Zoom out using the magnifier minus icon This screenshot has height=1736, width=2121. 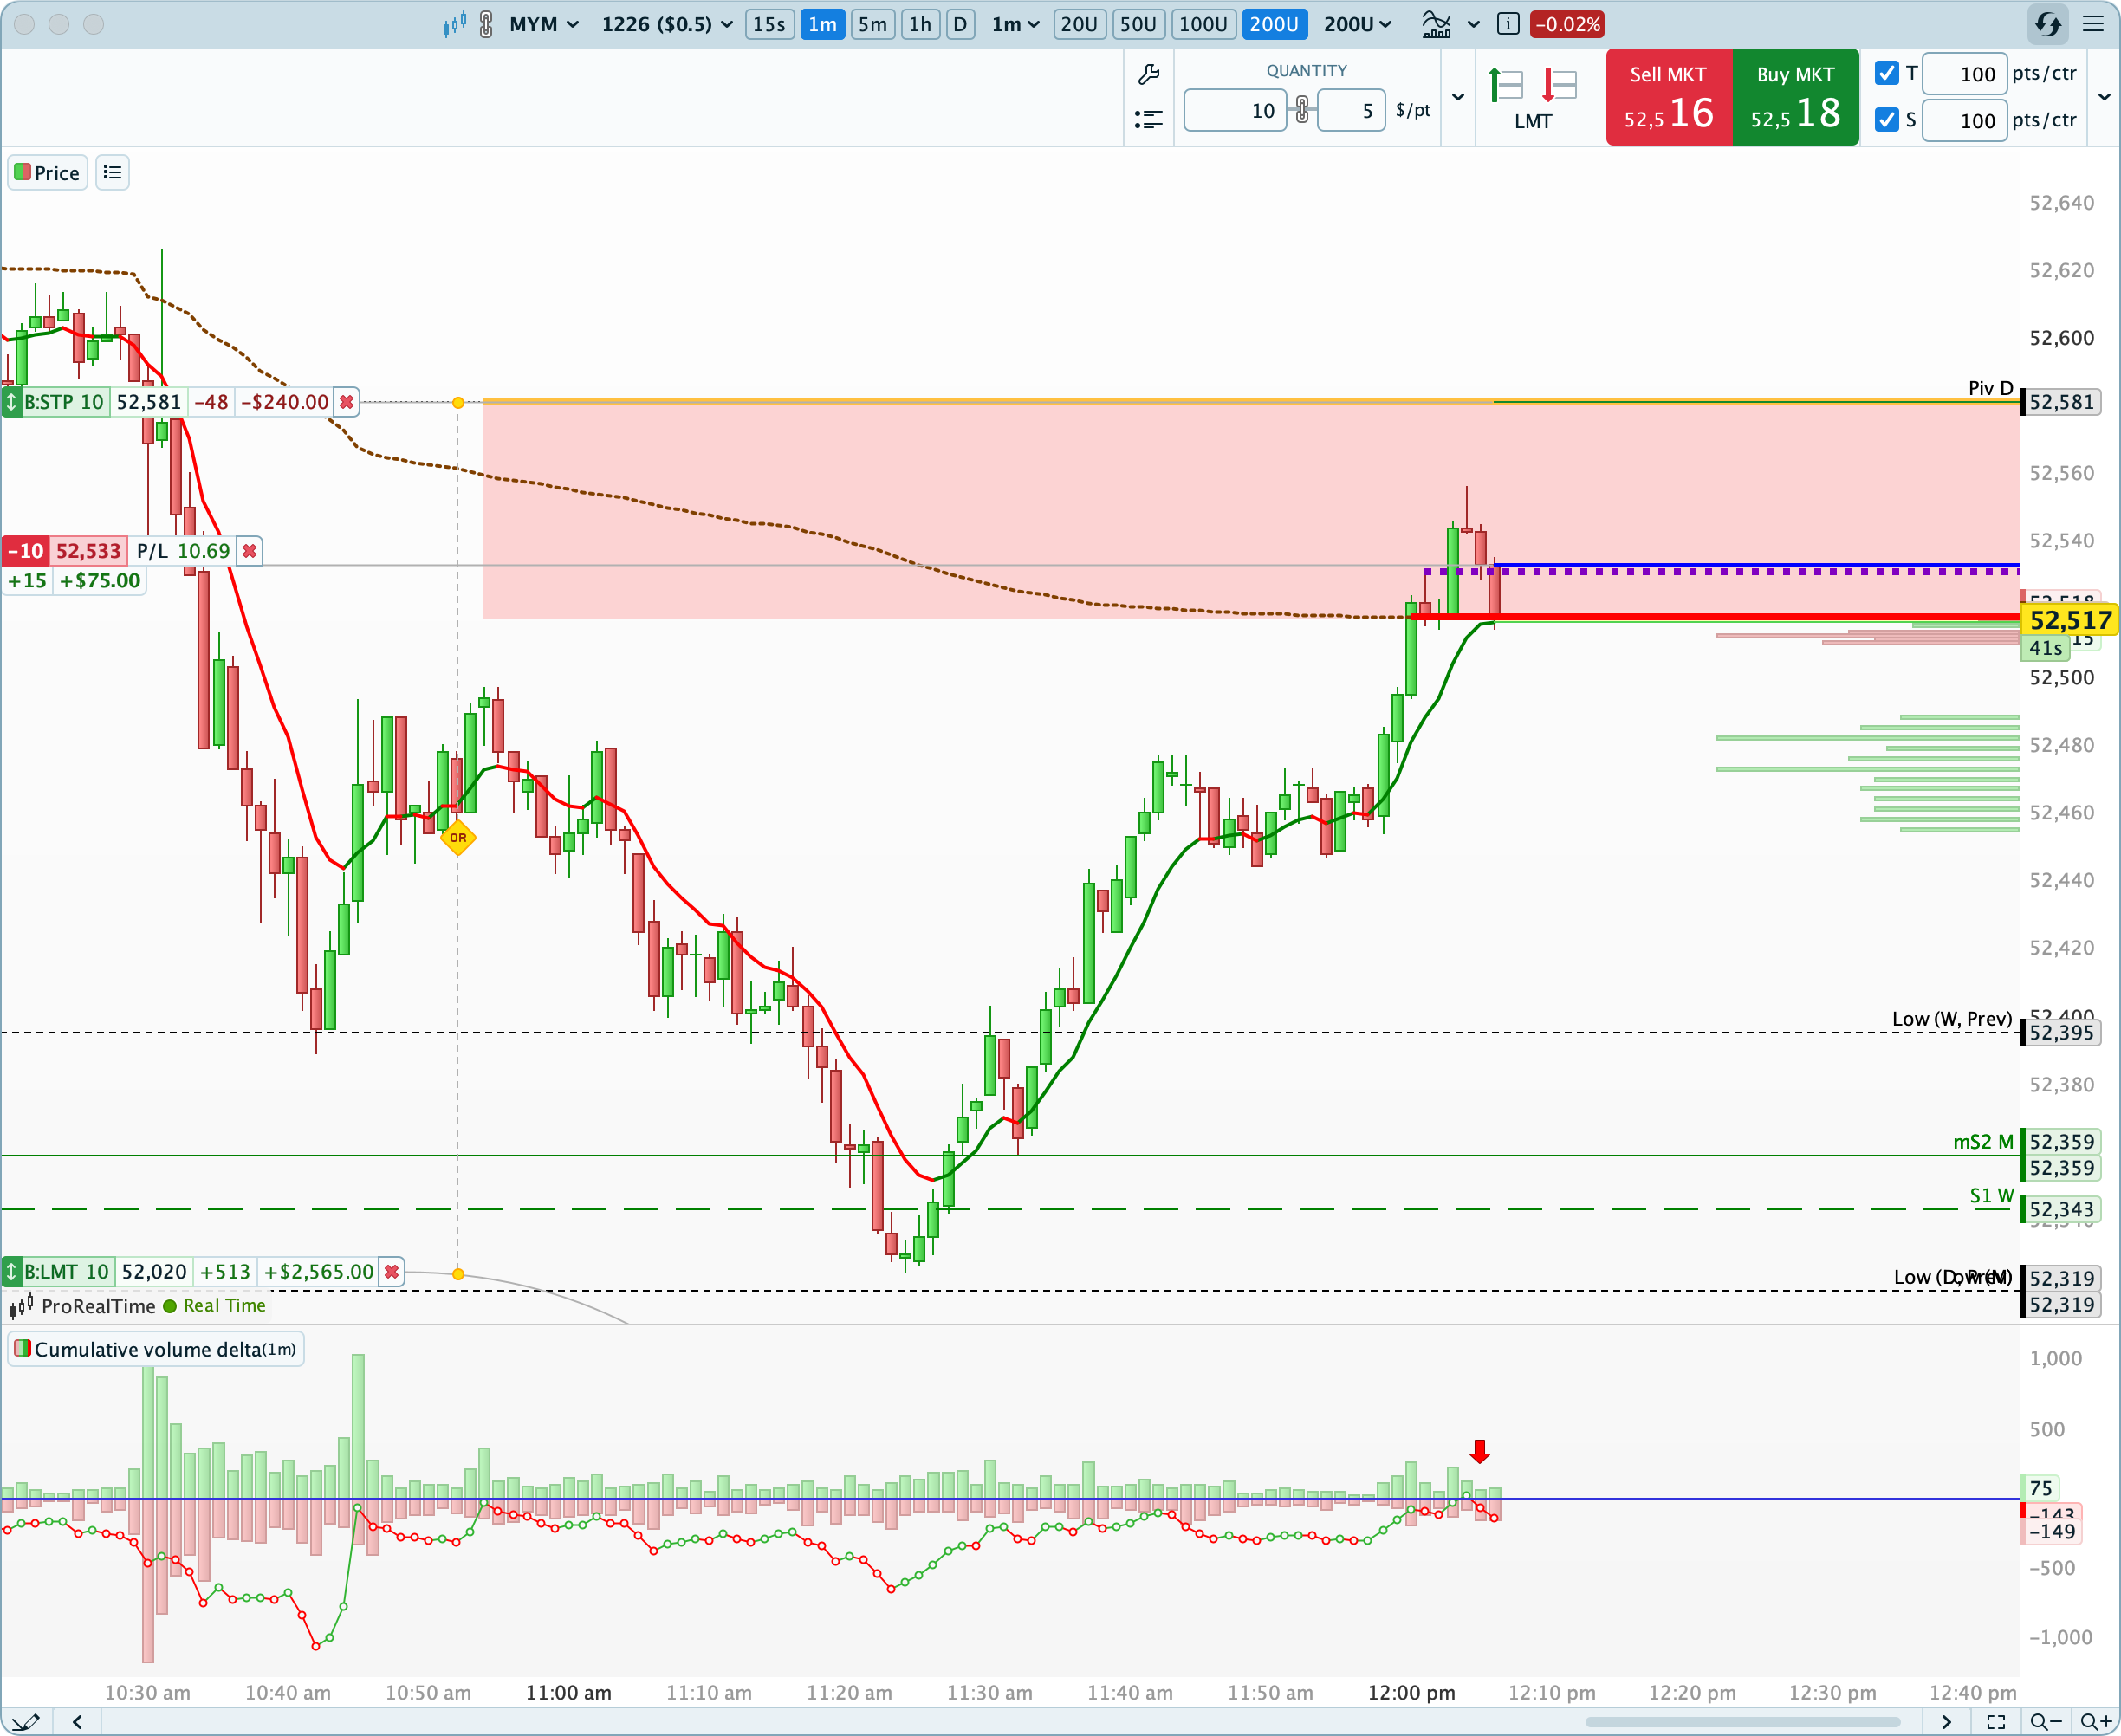(x=2046, y=1721)
